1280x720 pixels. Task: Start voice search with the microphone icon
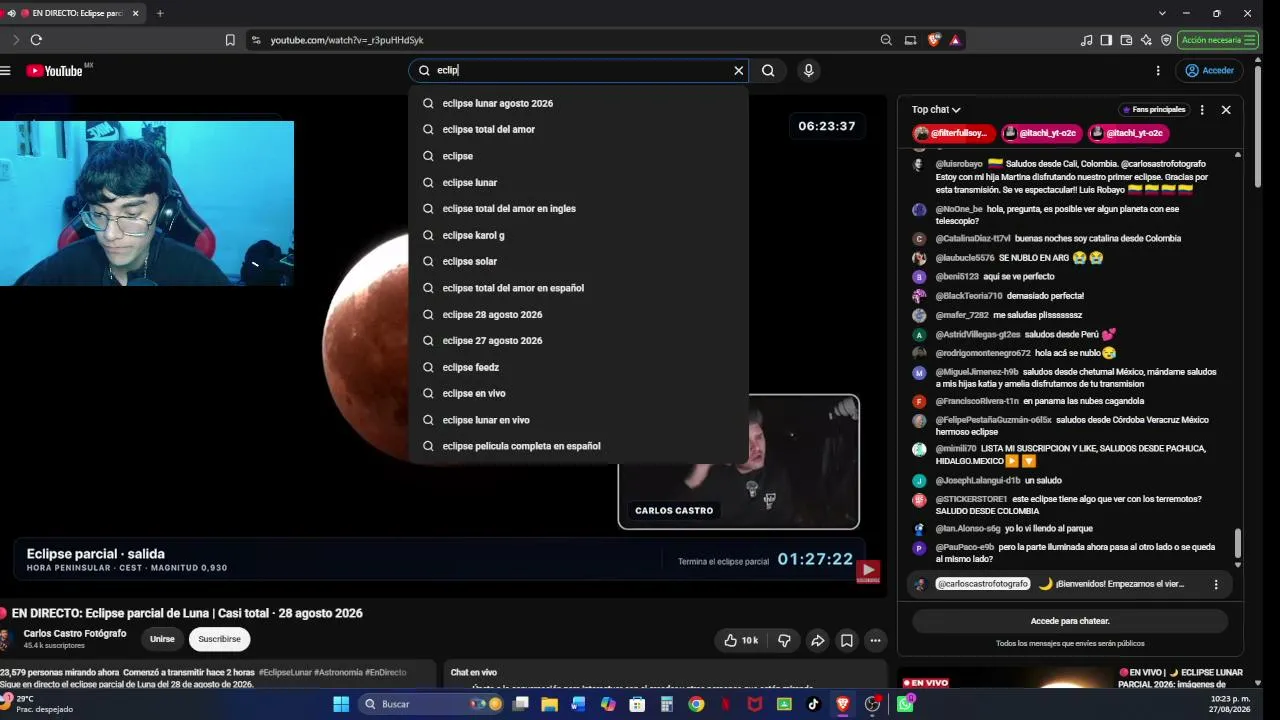(809, 71)
